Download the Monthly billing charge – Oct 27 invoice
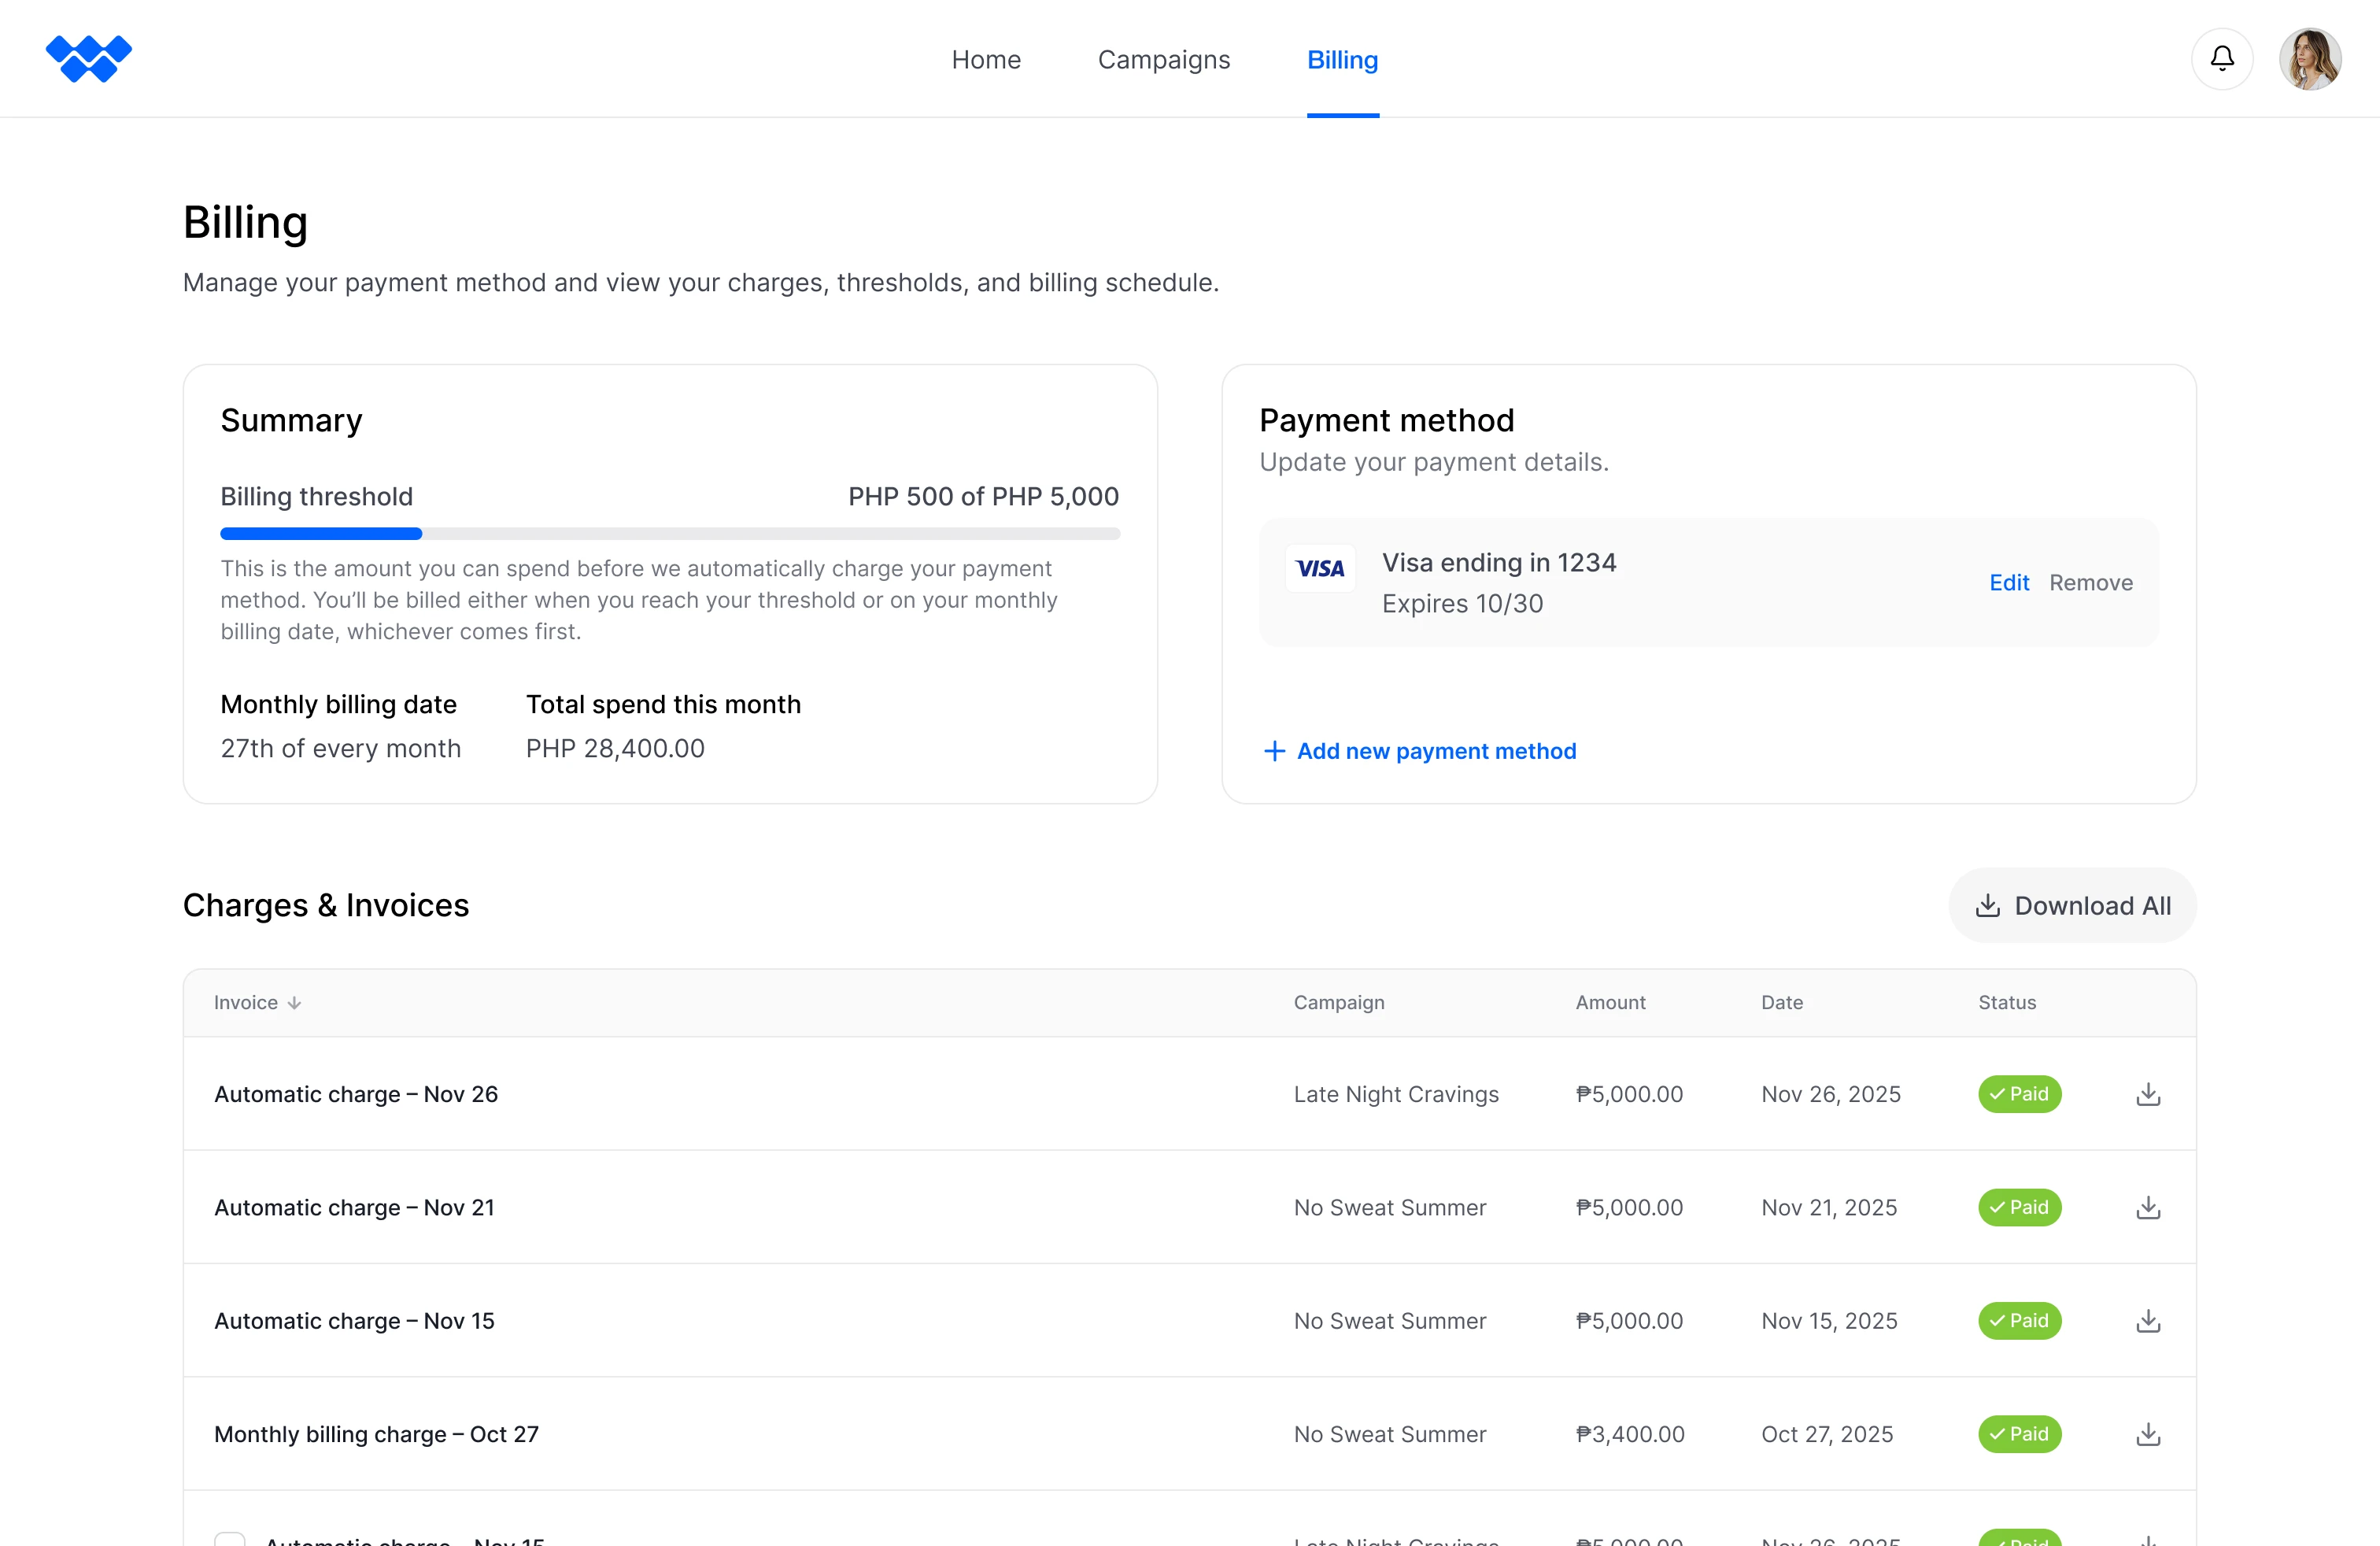This screenshot has height=1546, width=2380. coord(2148,1434)
